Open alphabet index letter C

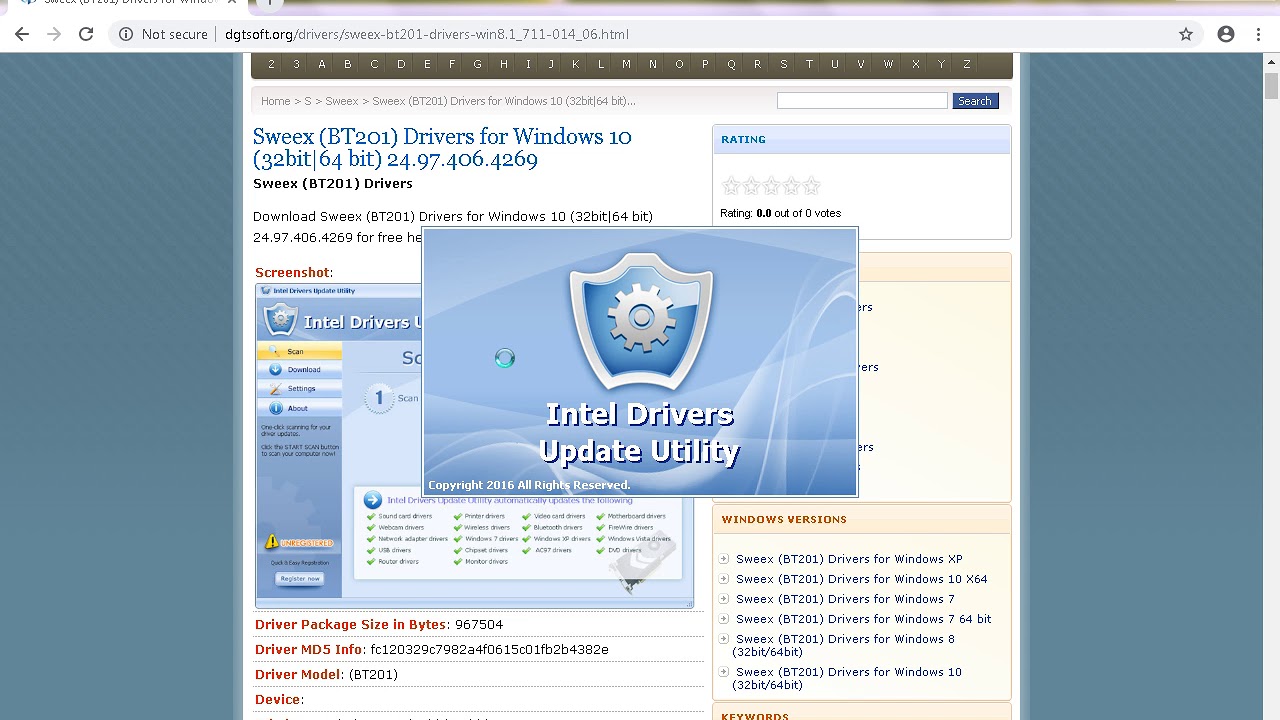click(x=375, y=64)
